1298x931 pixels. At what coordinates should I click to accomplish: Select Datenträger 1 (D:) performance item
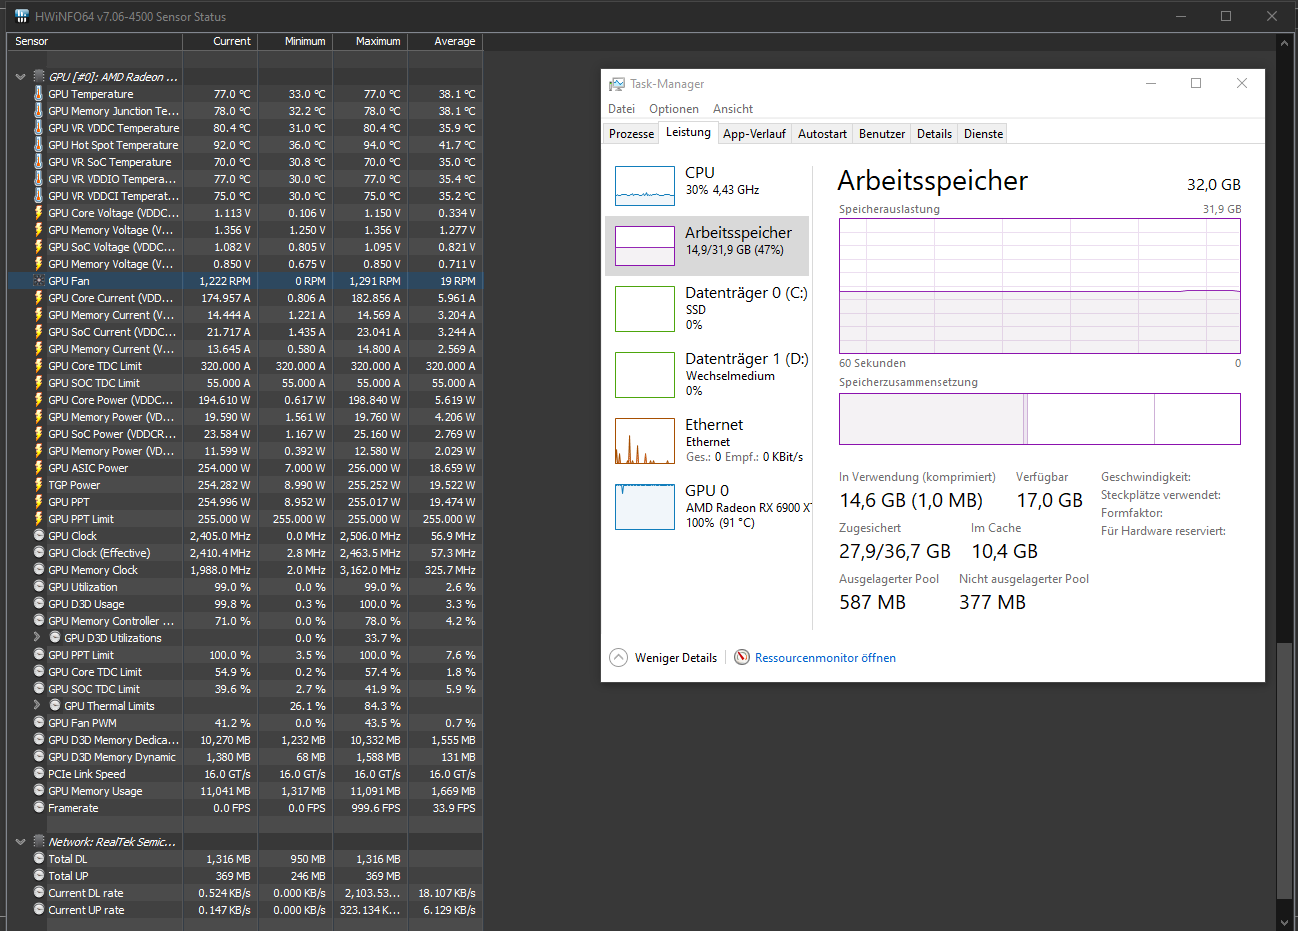tap(707, 375)
